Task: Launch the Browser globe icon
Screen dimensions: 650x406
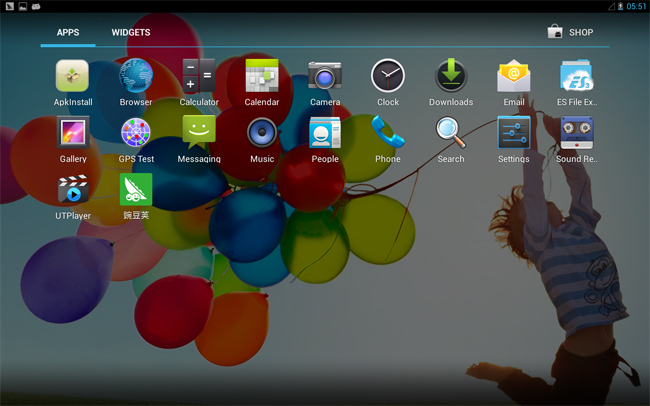Action: 136,76
